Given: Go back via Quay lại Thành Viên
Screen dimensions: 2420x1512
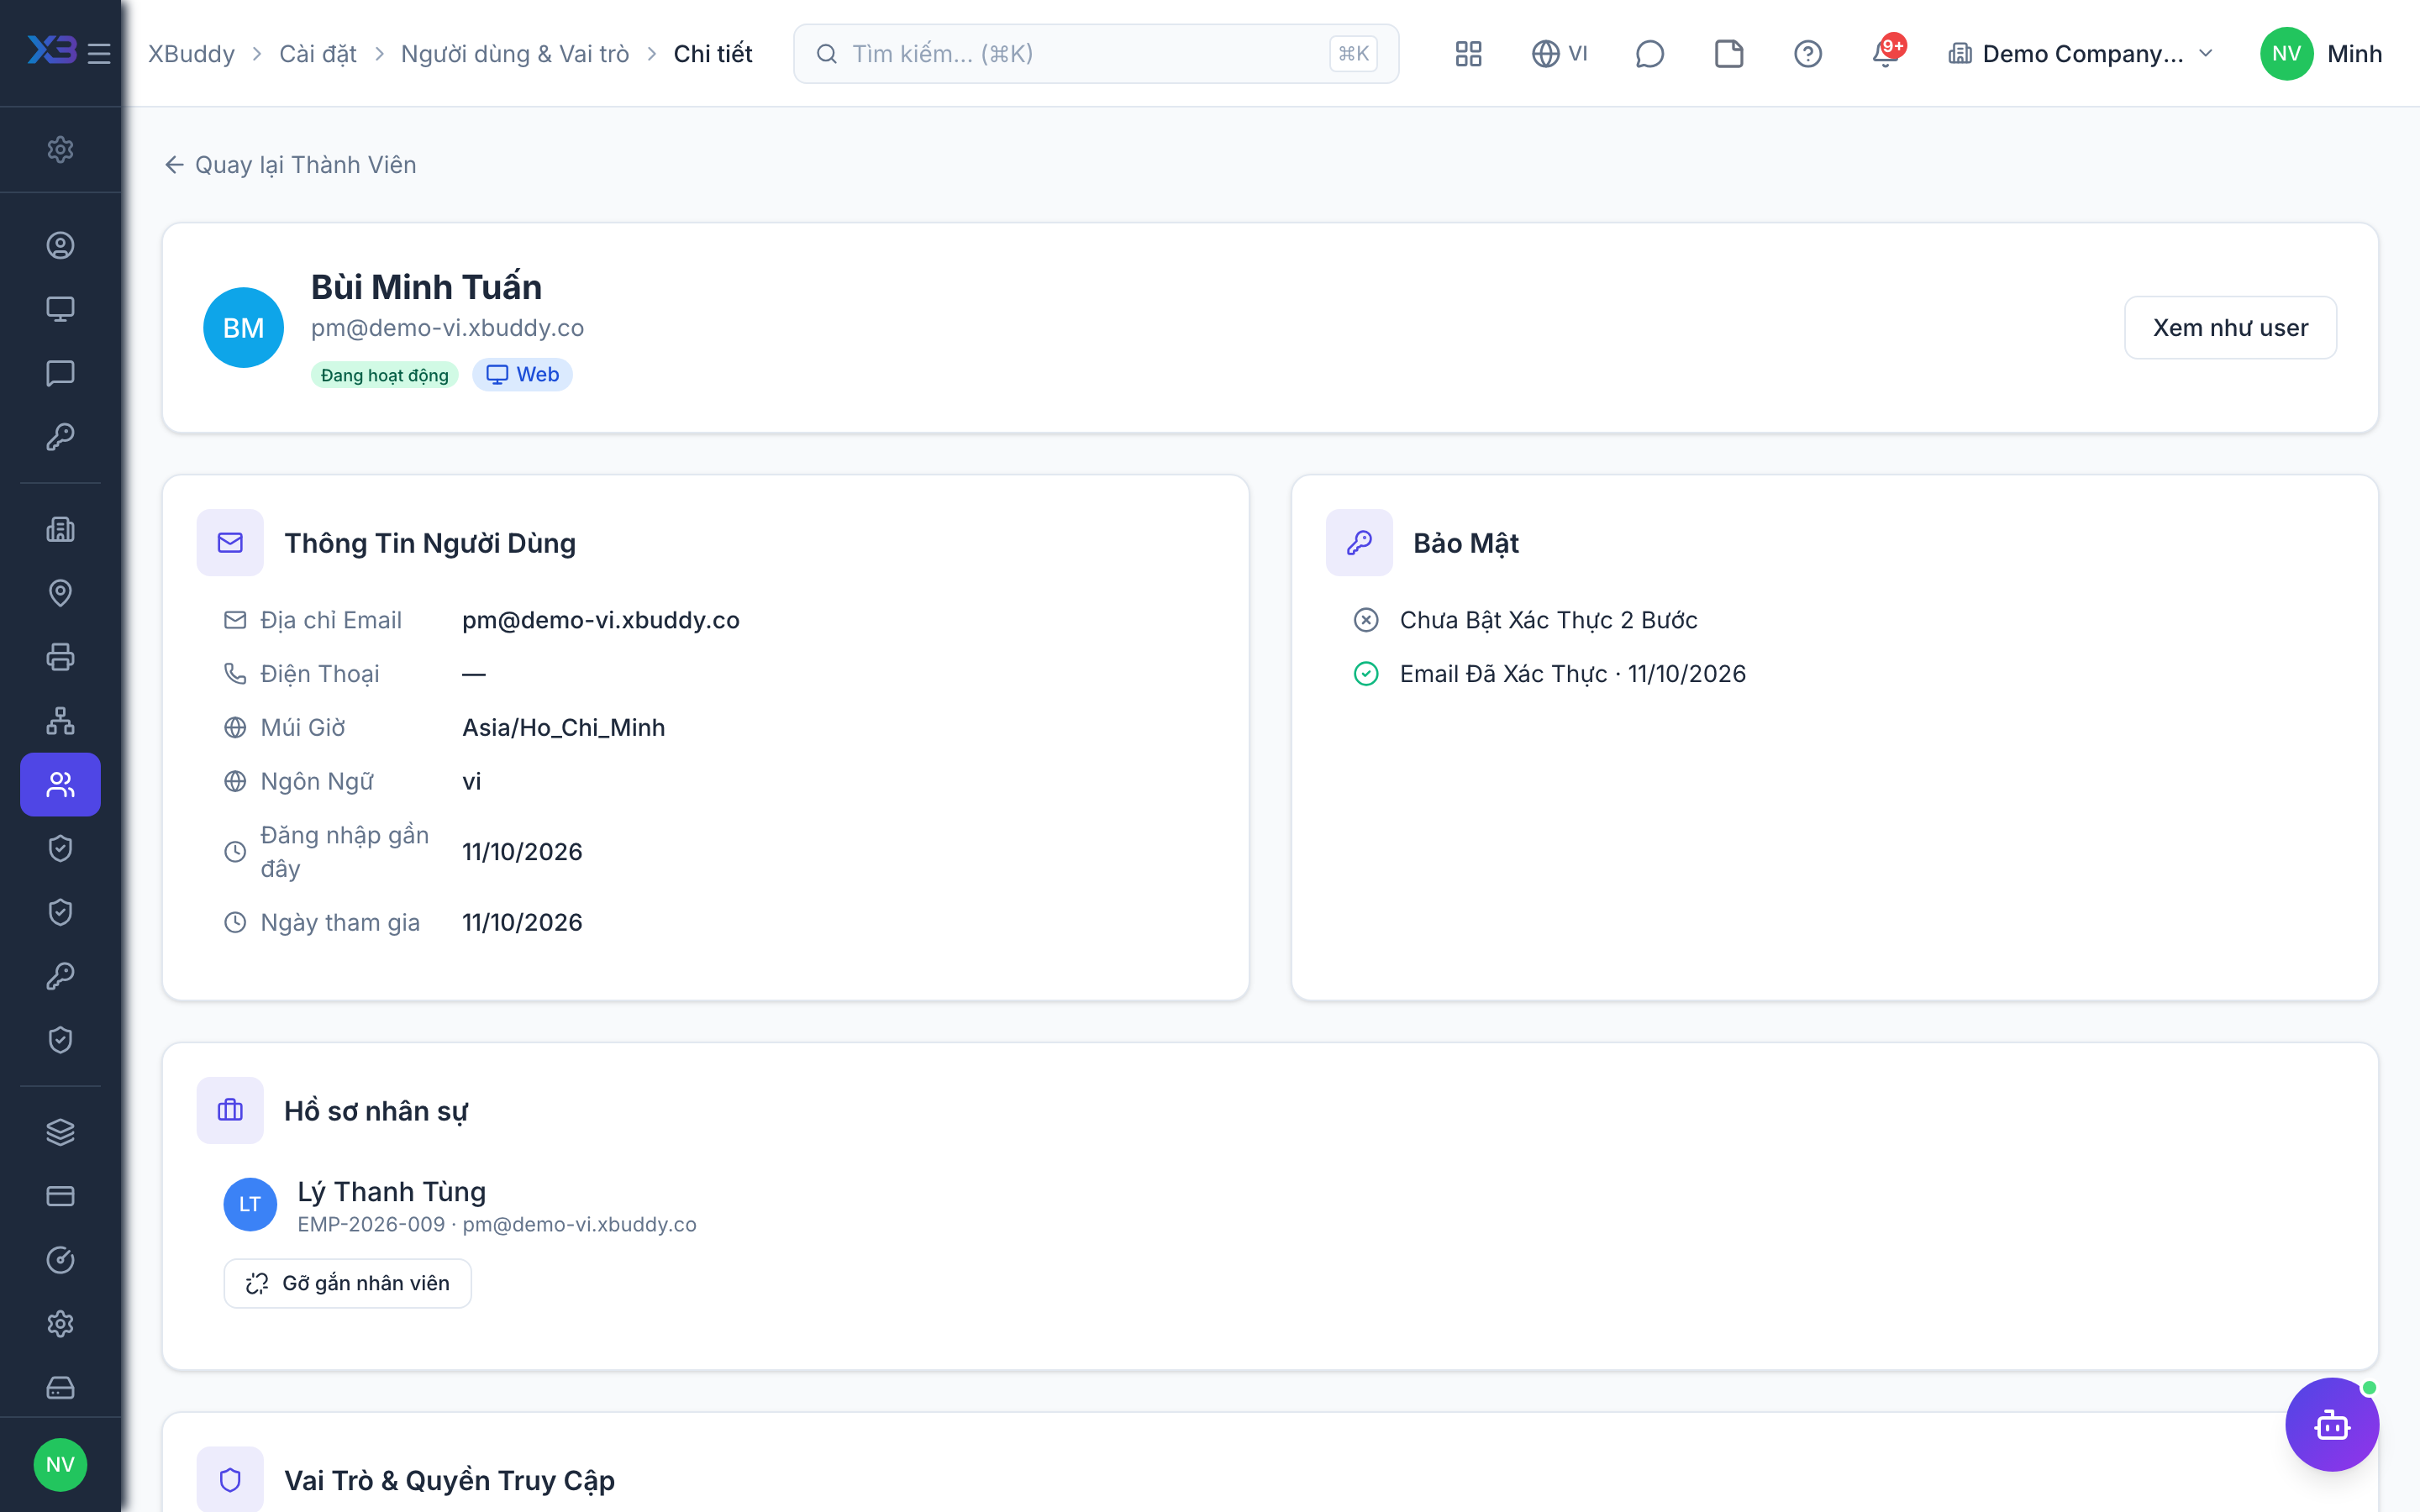Looking at the screenshot, I should click(290, 164).
